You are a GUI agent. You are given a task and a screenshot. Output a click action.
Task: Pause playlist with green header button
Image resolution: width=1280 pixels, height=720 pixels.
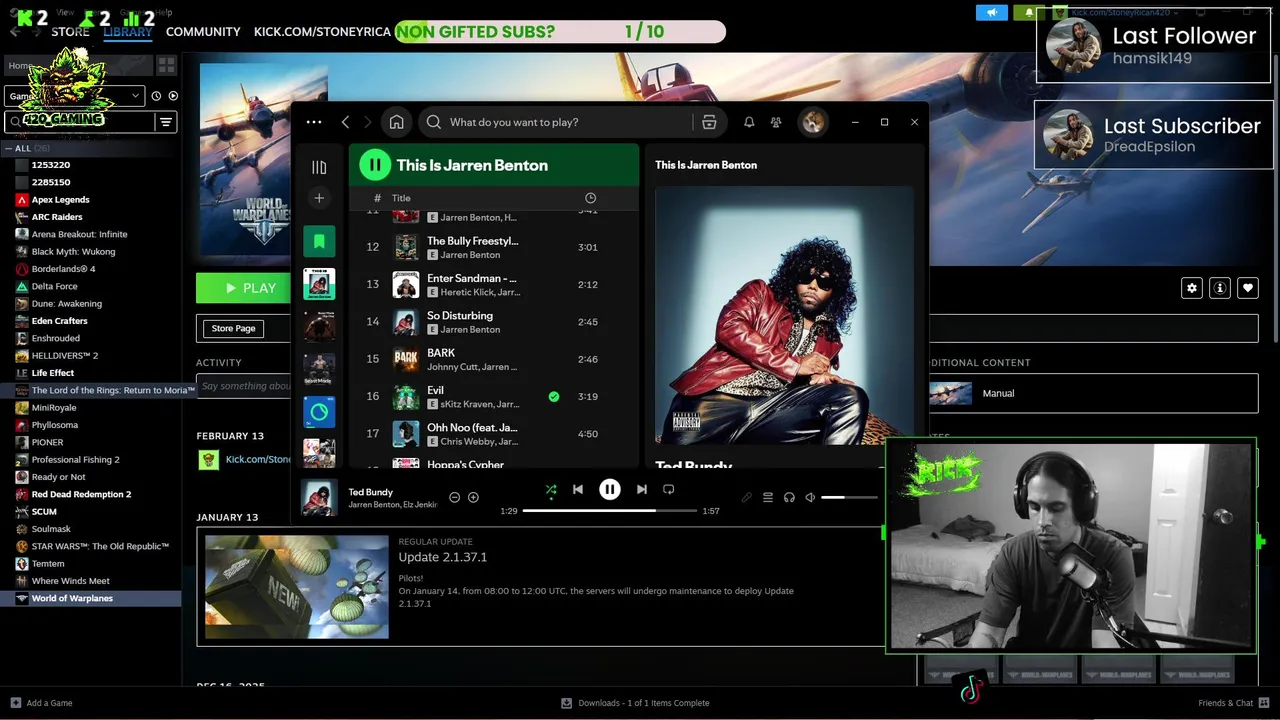(x=375, y=165)
